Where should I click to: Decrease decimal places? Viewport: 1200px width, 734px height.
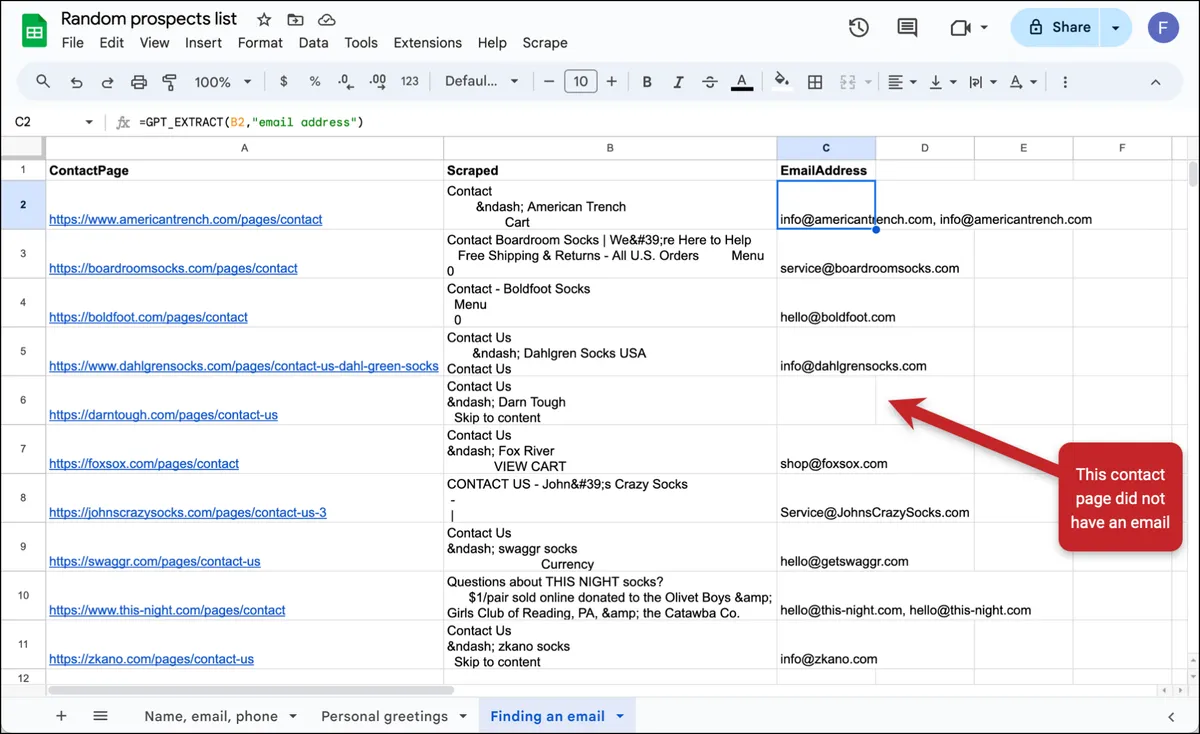click(345, 82)
